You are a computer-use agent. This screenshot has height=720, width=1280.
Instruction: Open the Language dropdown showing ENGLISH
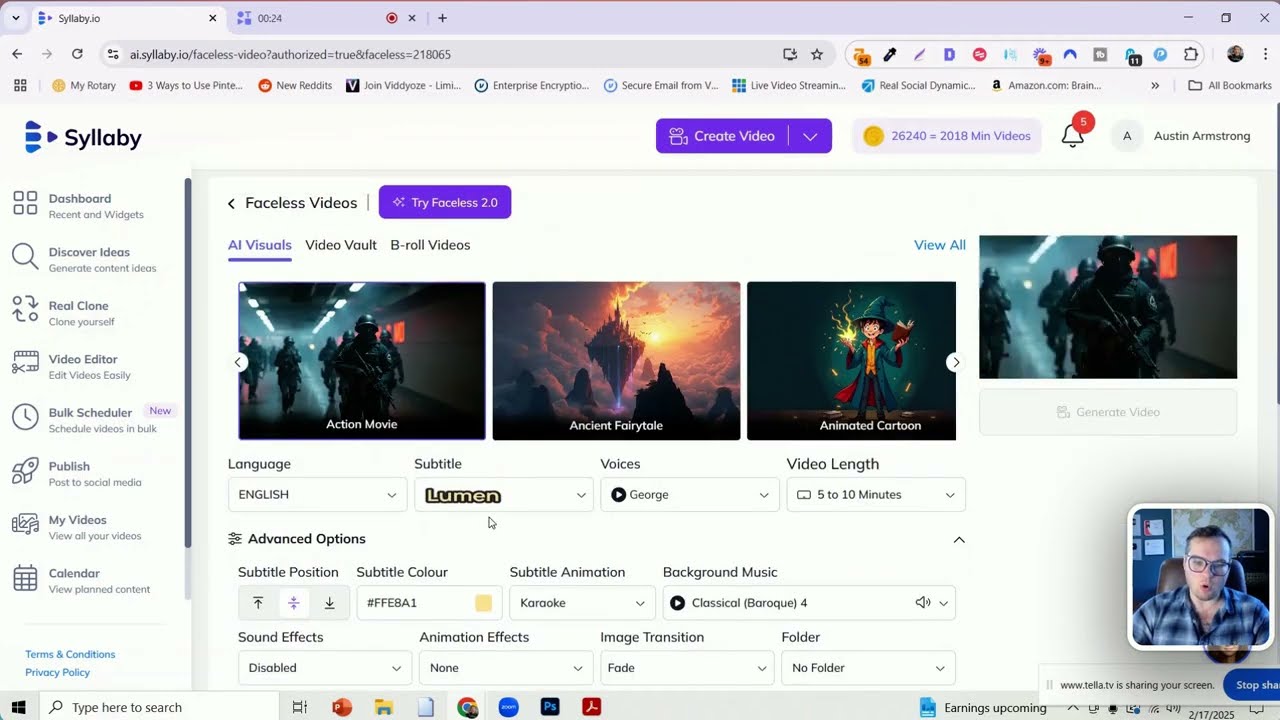[317, 495]
